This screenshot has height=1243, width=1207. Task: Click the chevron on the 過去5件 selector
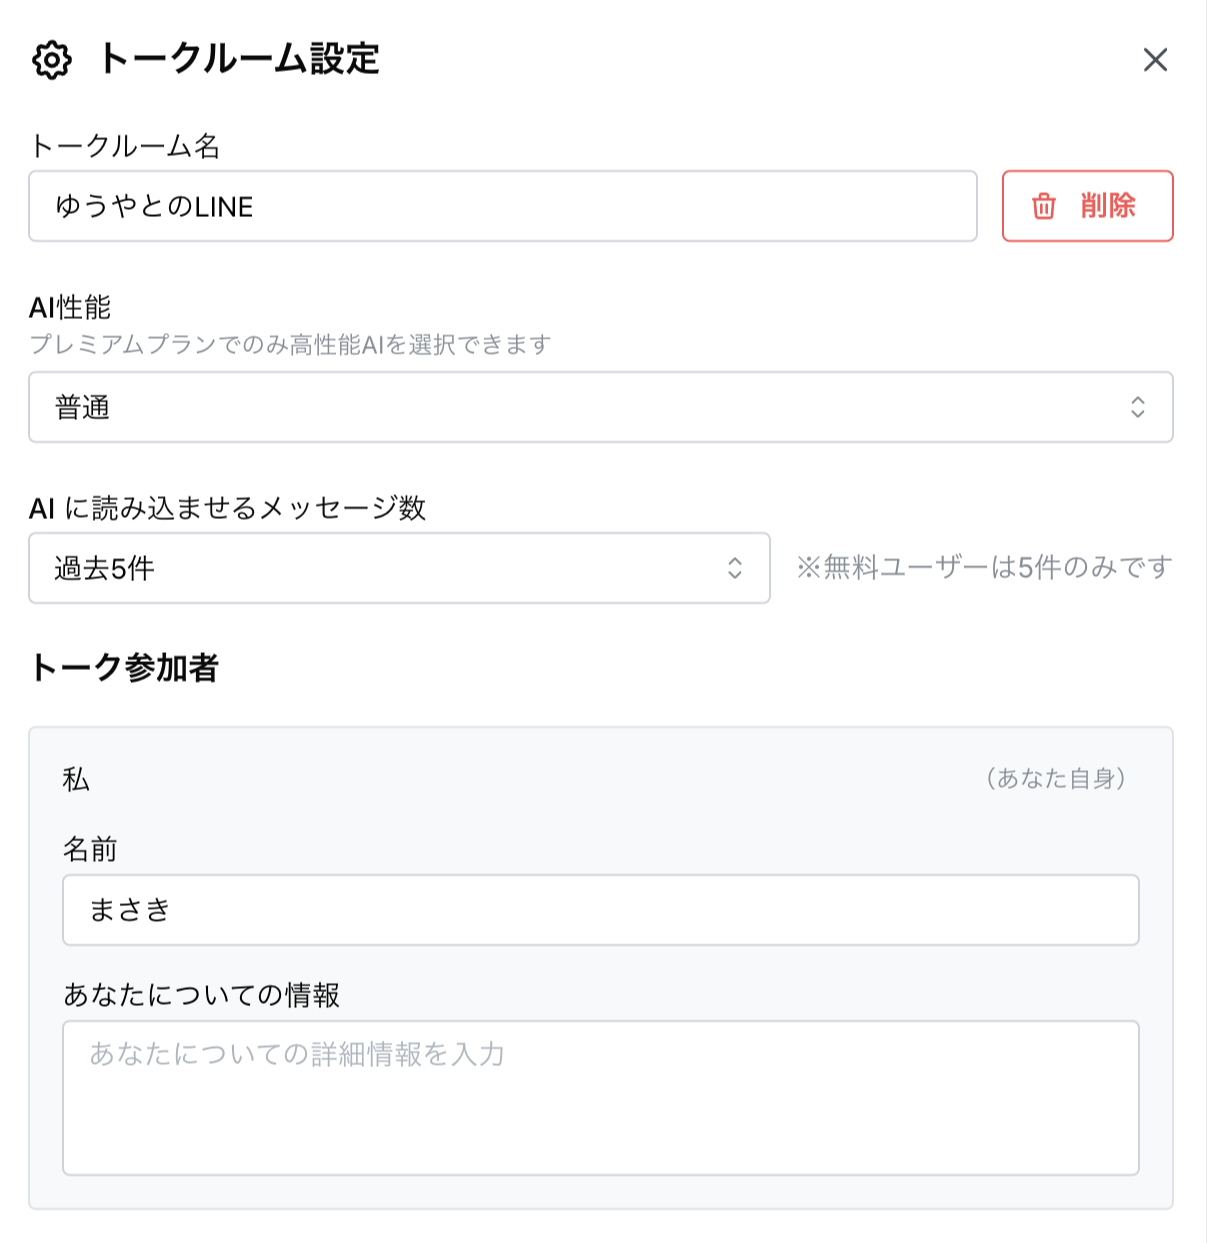pyautogui.click(x=737, y=568)
